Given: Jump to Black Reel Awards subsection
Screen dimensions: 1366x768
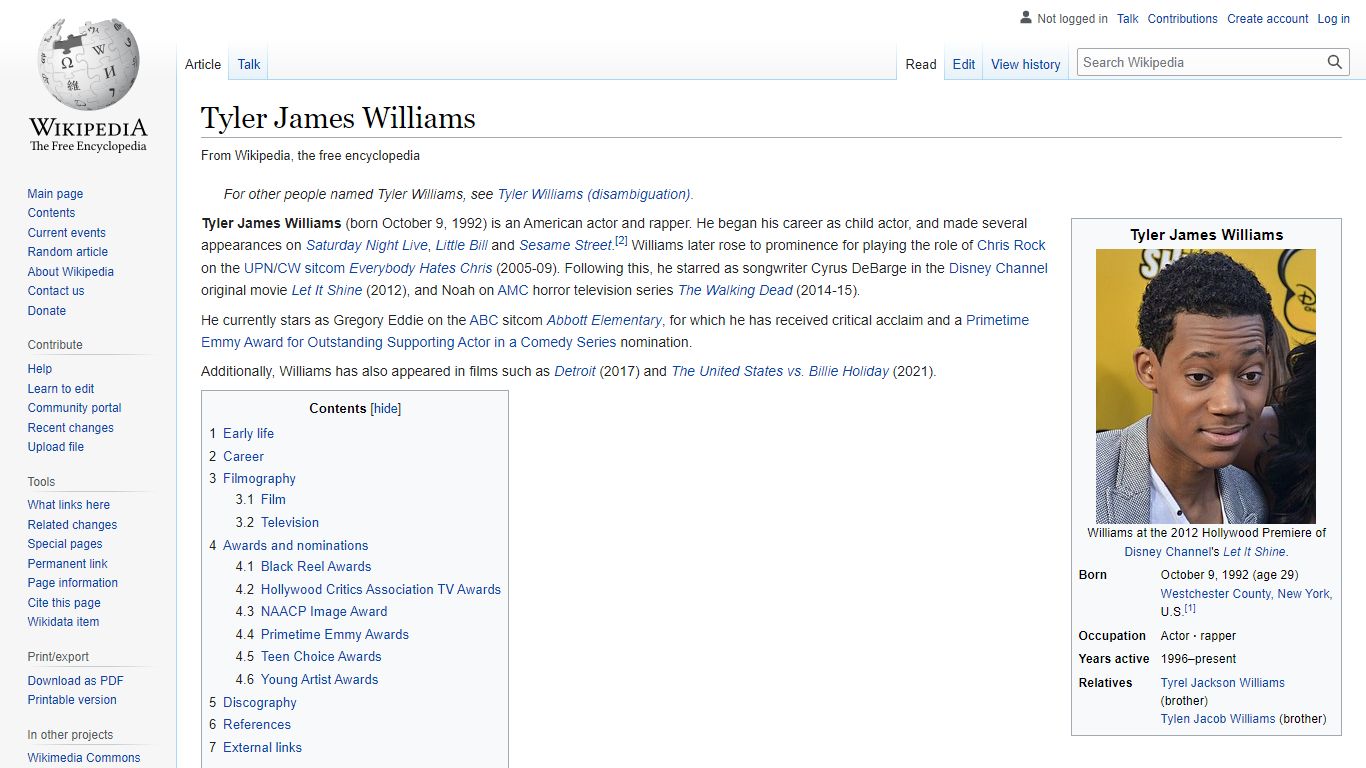Looking at the screenshot, I should coord(316,566).
